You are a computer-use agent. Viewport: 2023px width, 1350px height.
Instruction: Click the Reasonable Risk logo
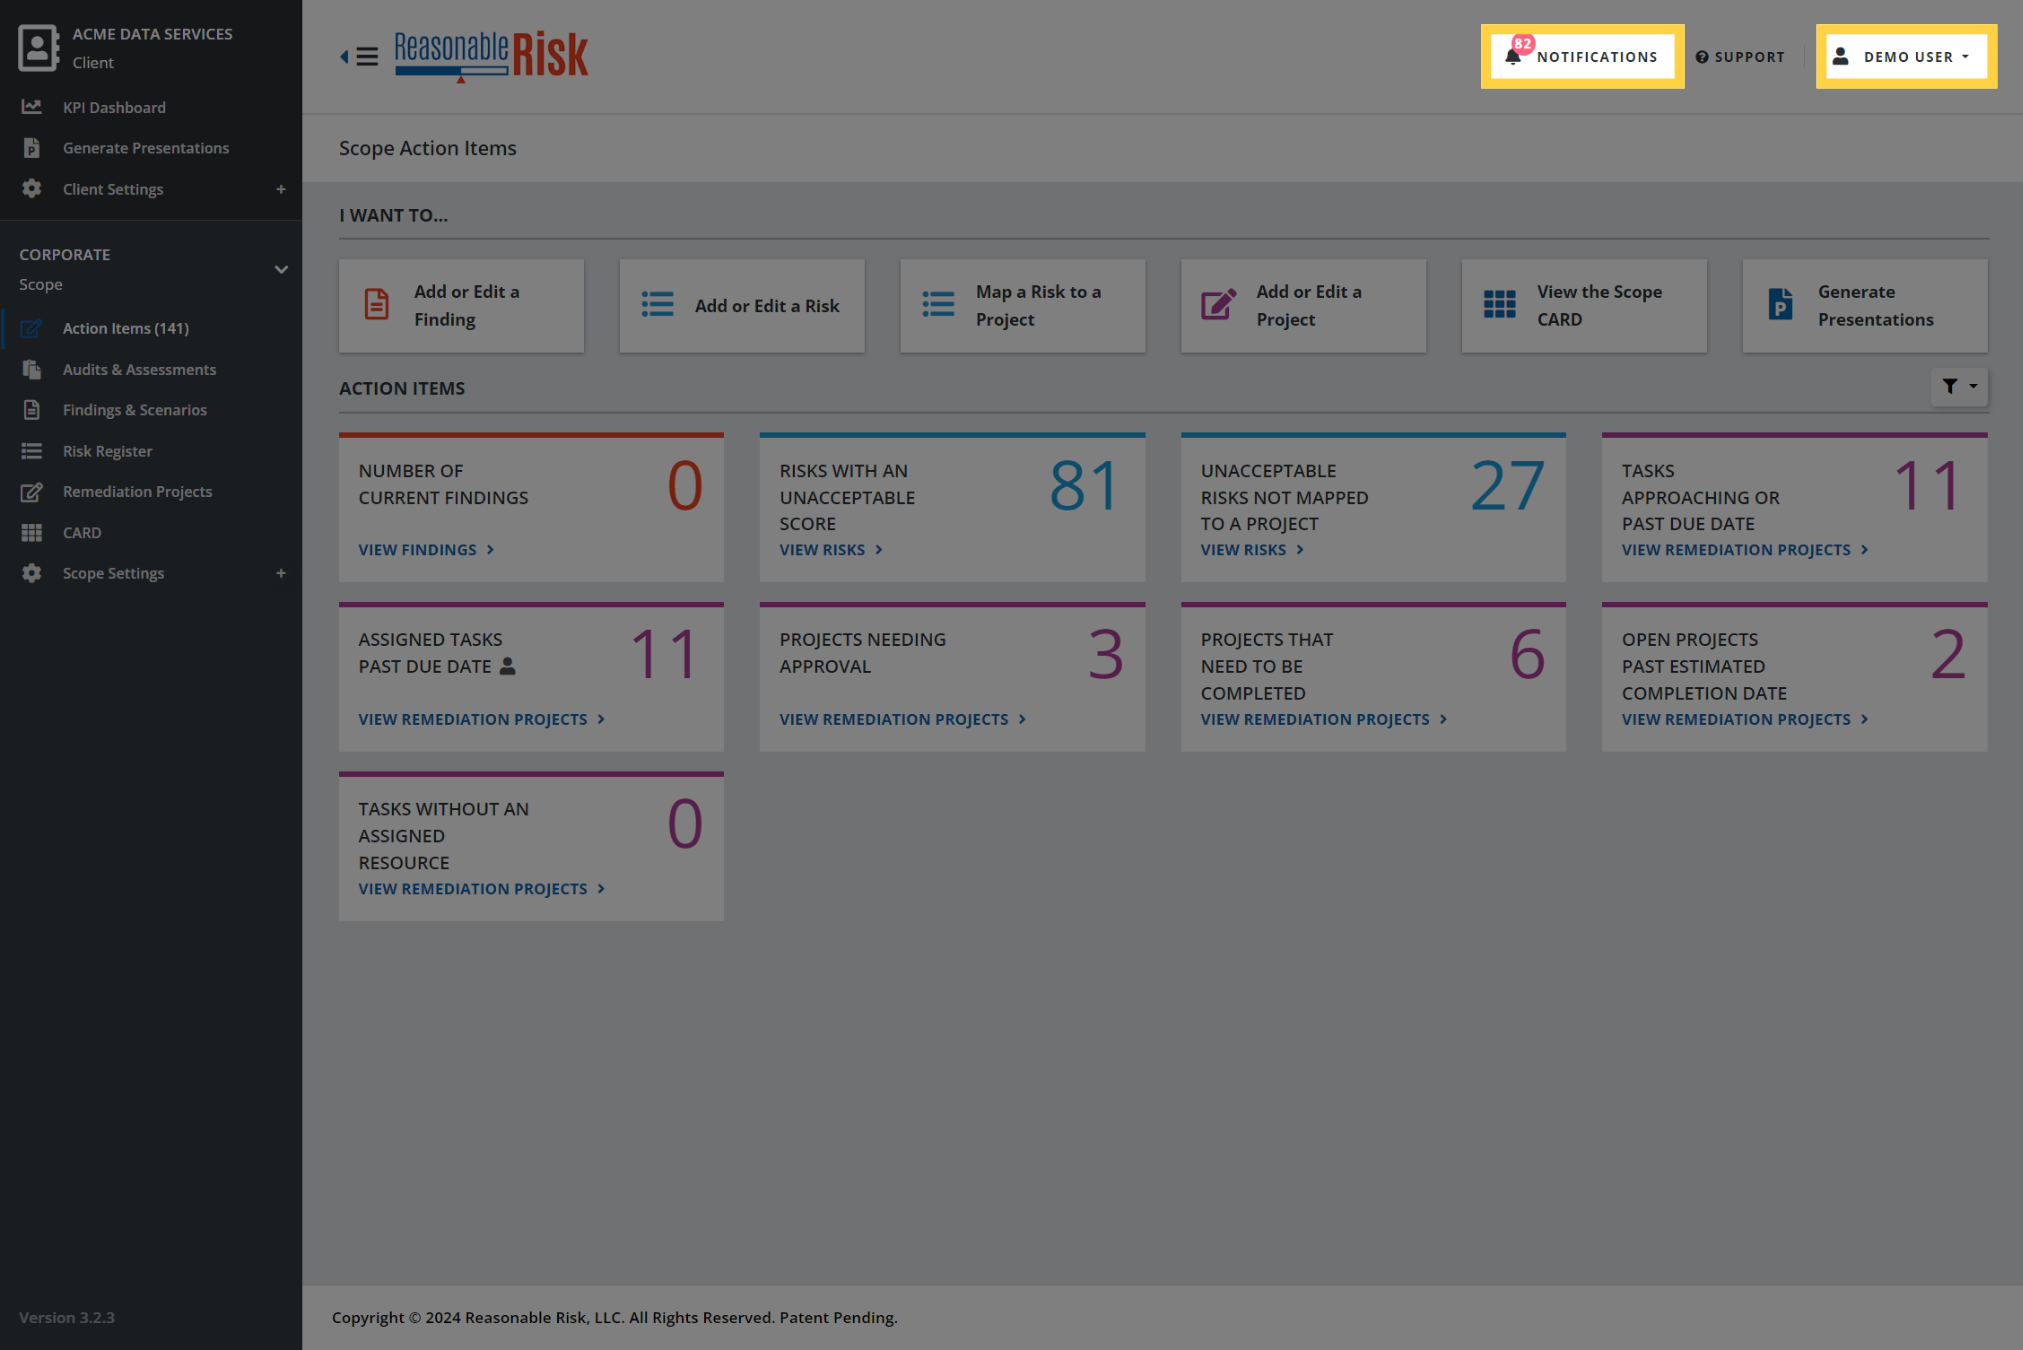click(491, 56)
